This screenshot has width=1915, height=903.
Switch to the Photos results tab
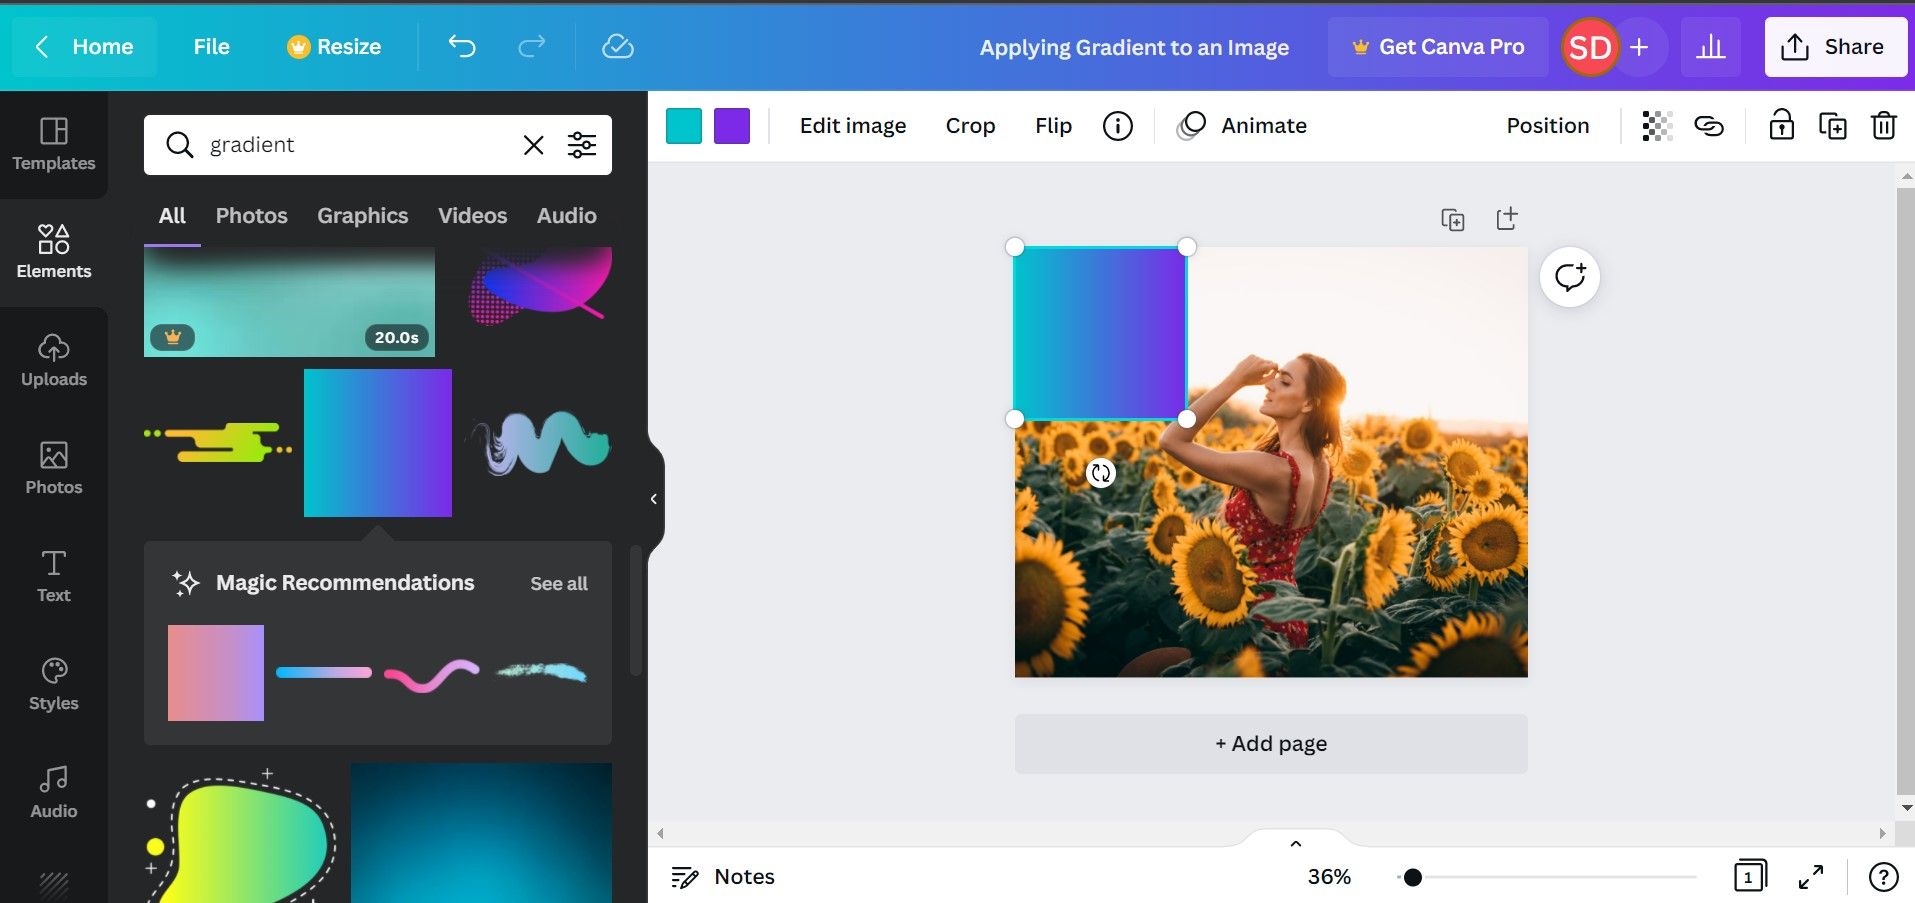click(x=251, y=216)
